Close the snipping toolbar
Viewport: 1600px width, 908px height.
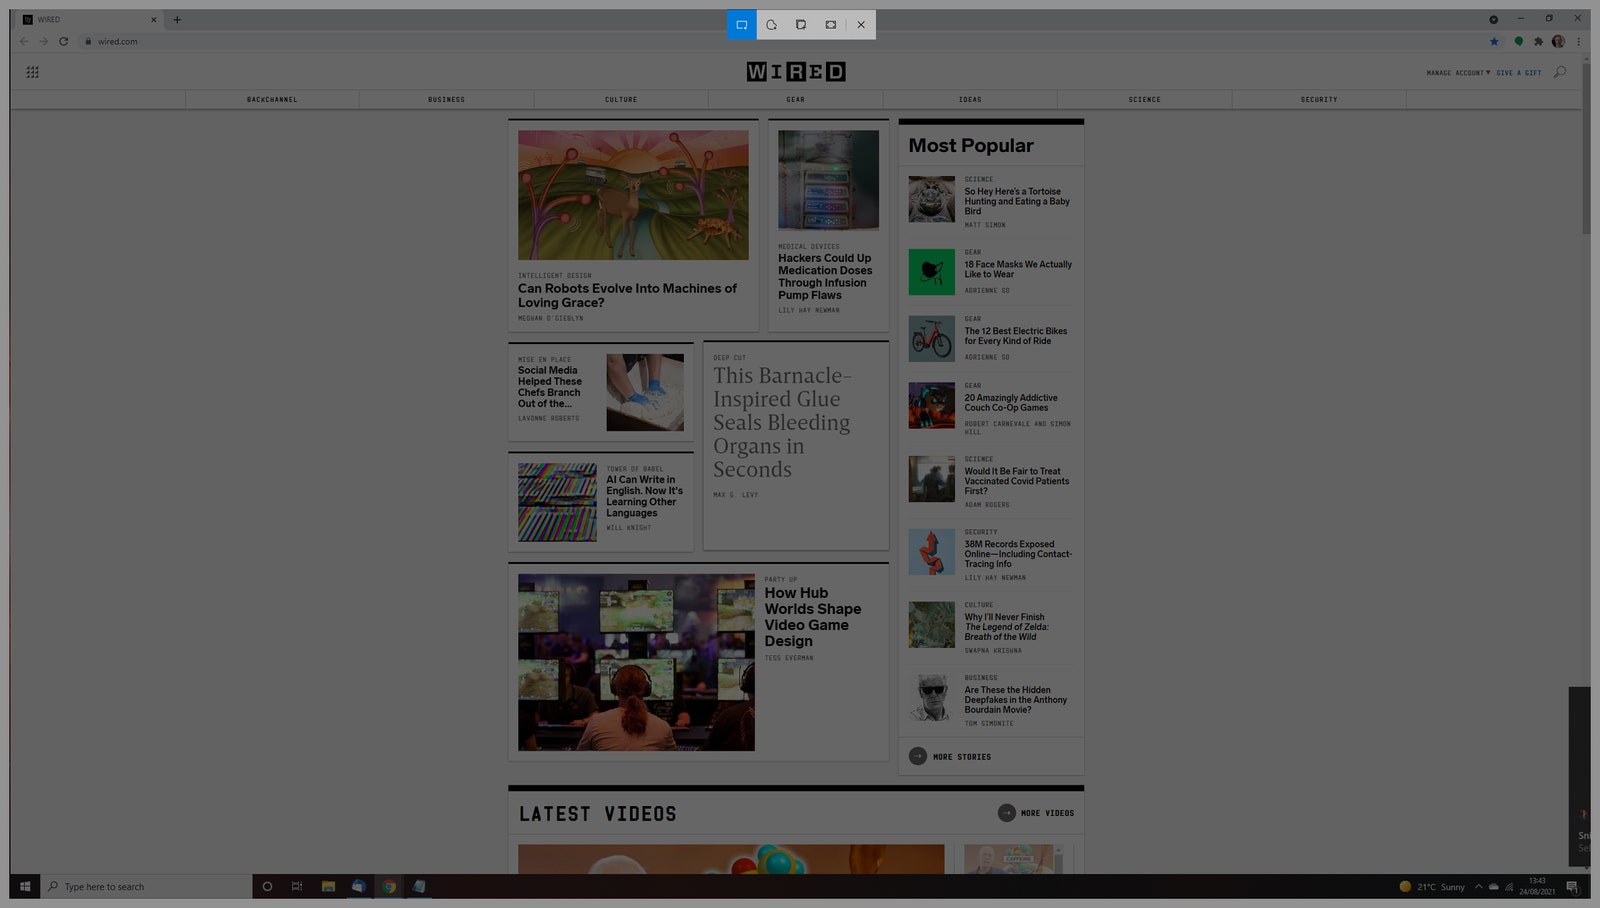861,25
